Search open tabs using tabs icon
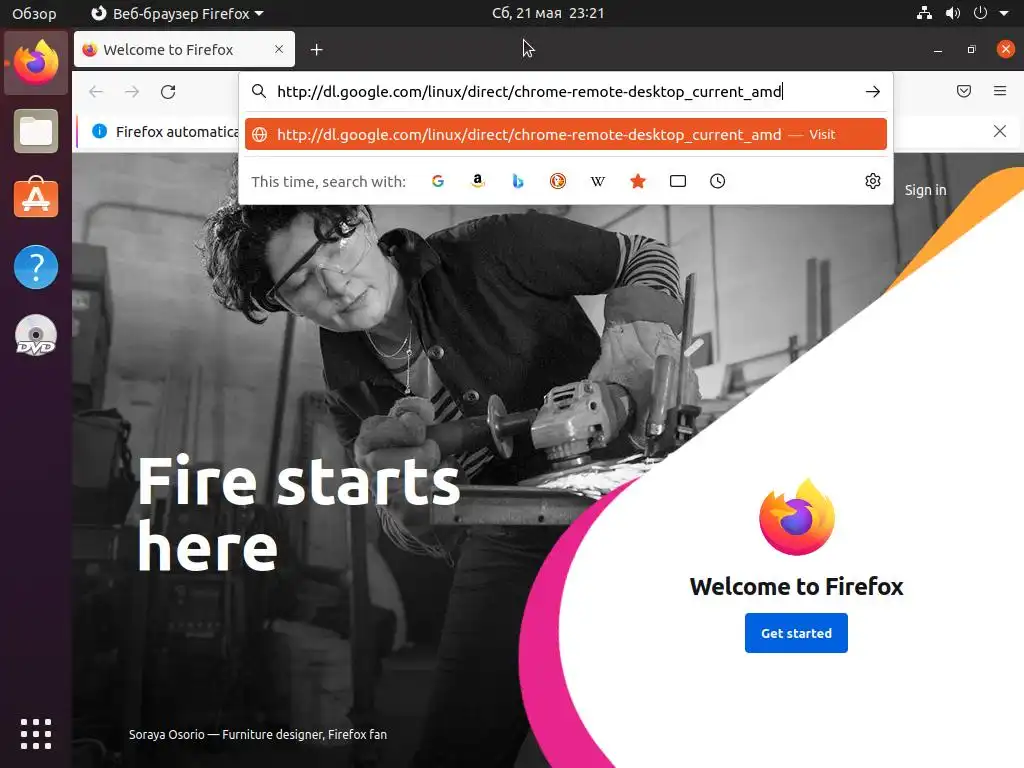The image size is (1024, 768). pyautogui.click(x=678, y=182)
